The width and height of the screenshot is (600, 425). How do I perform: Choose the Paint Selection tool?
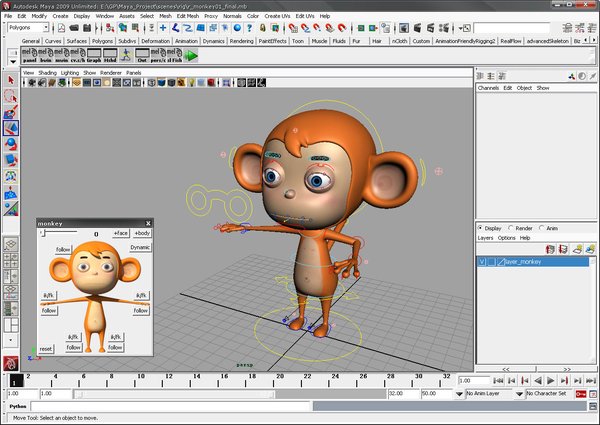point(11,112)
